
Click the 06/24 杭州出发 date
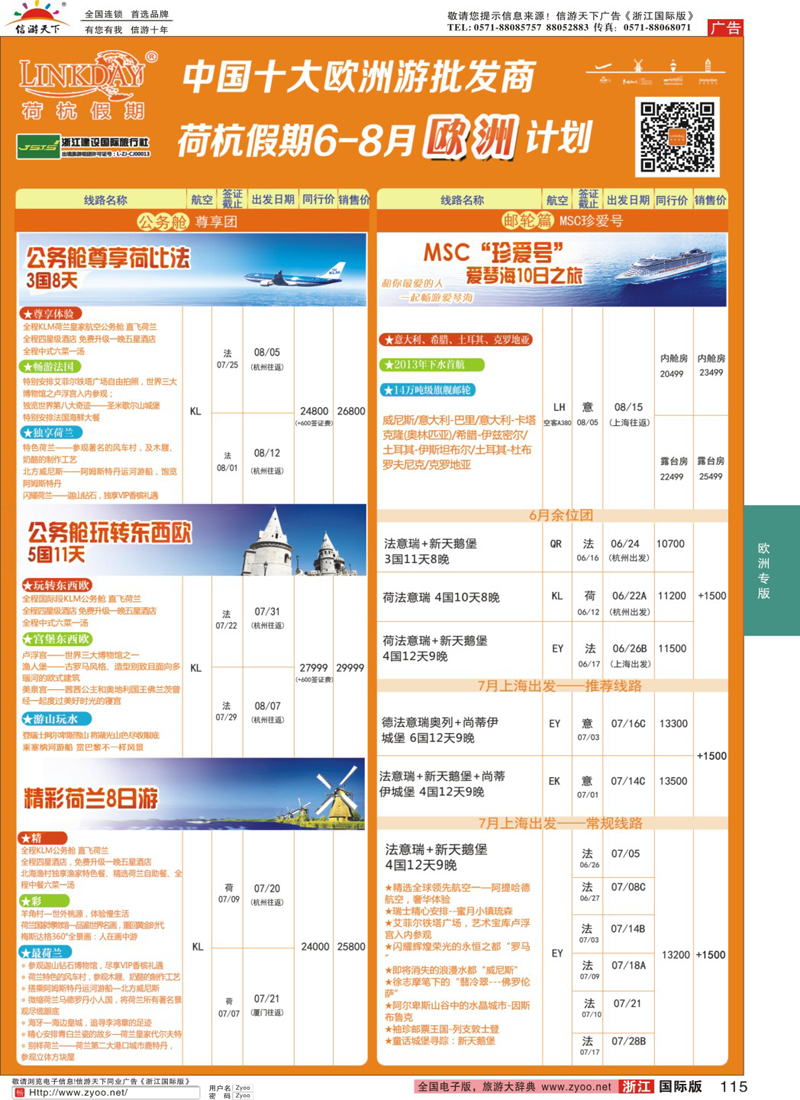pyautogui.click(x=629, y=550)
